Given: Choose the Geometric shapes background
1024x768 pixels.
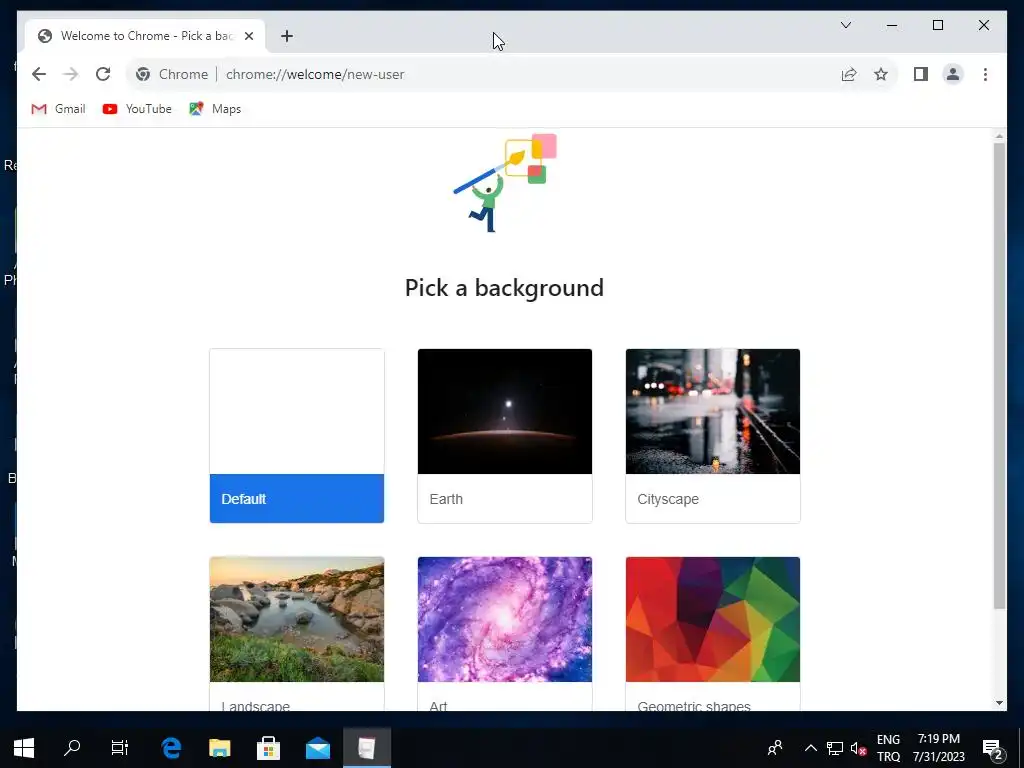Looking at the screenshot, I should point(712,633).
